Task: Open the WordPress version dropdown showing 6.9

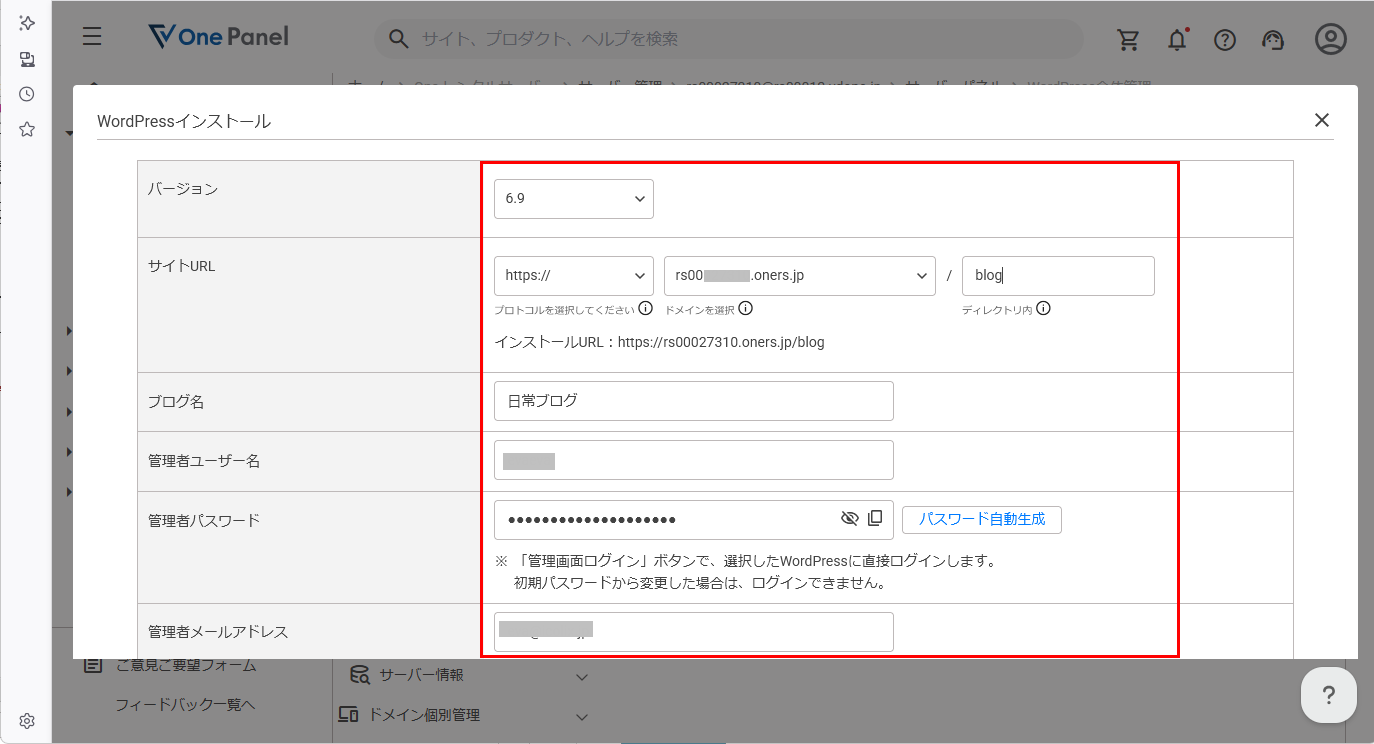Action: coord(573,198)
